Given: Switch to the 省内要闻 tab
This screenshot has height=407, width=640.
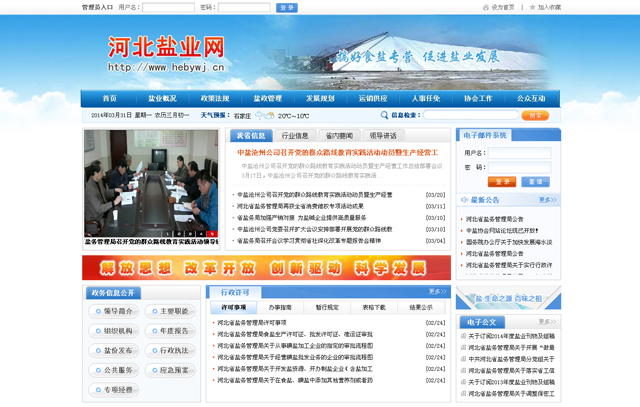Looking at the screenshot, I should tap(339, 136).
